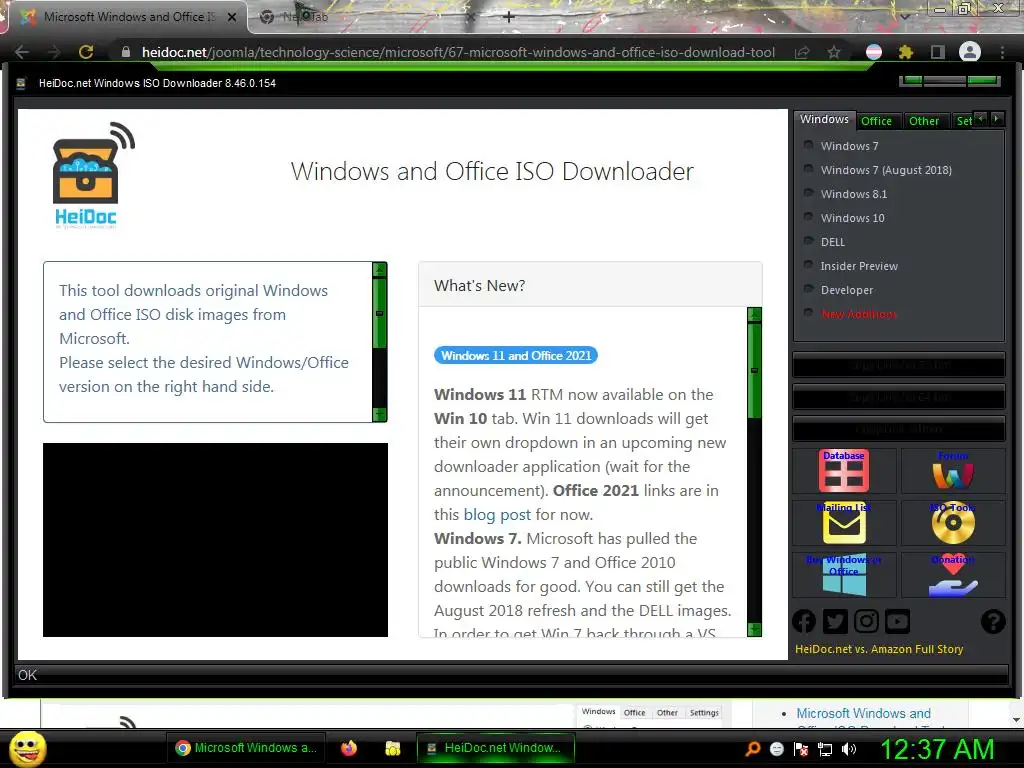Open the YouTube icon in downloader
This screenshot has width=1024, height=768.
(x=898, y=622)
